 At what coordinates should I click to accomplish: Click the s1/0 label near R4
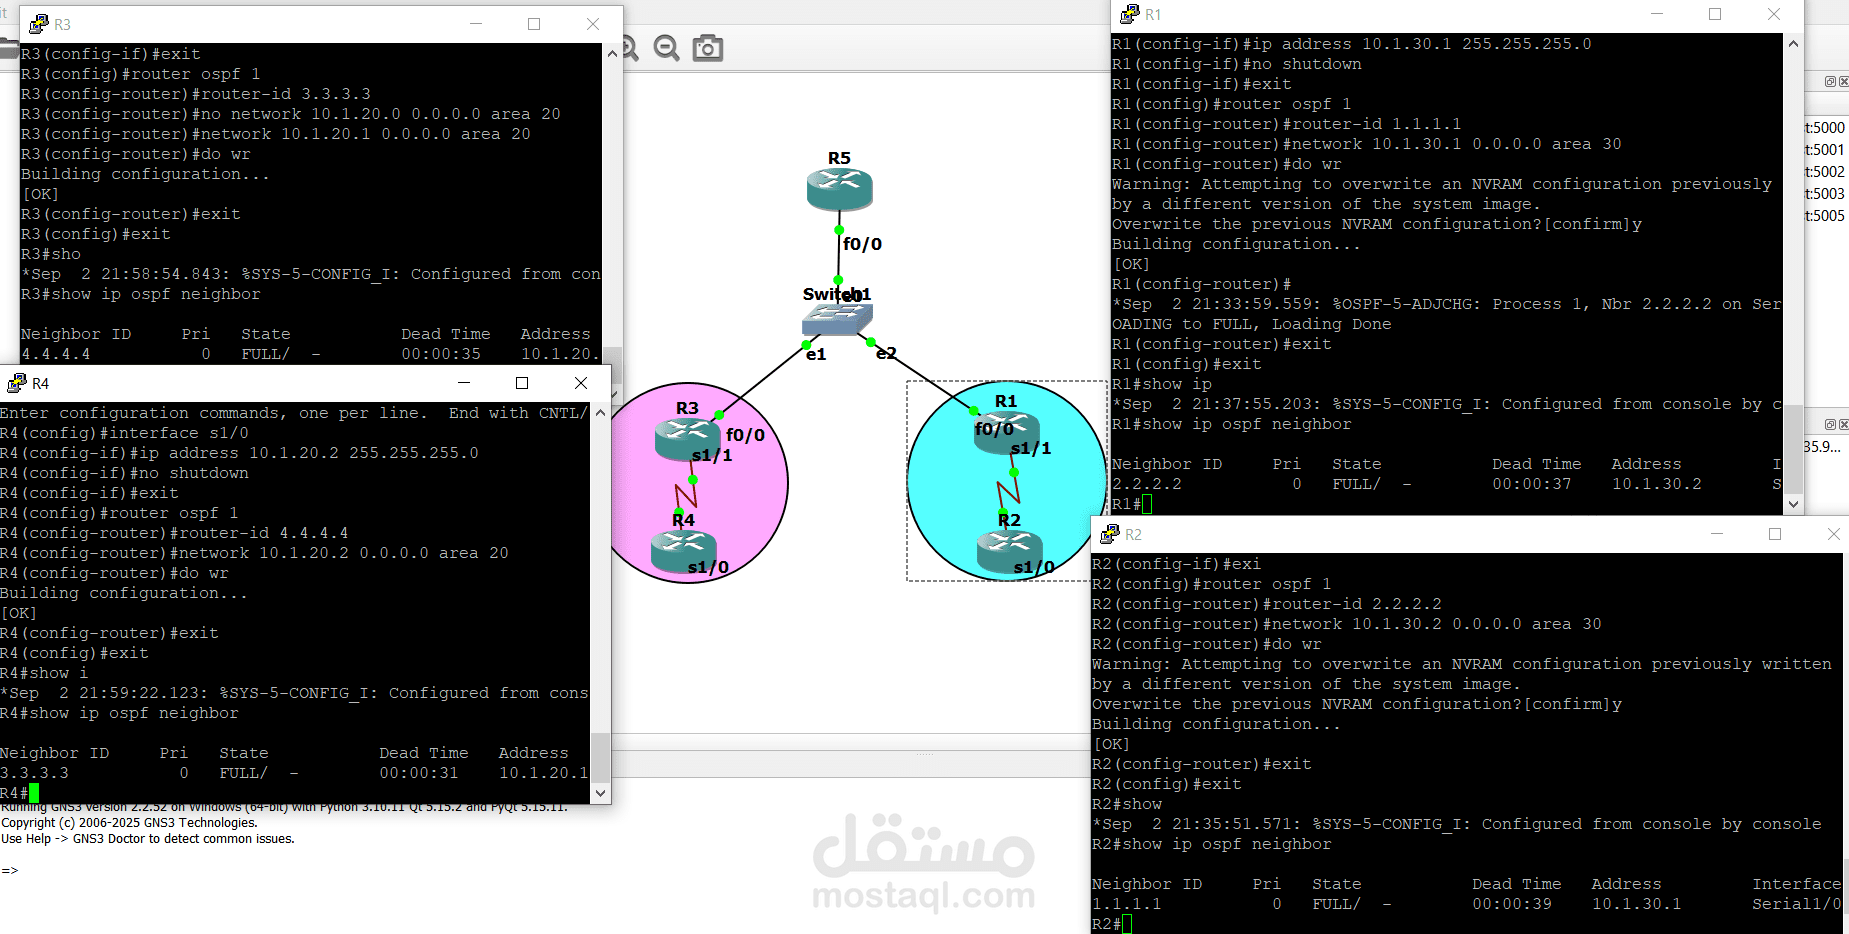(708, 567)
